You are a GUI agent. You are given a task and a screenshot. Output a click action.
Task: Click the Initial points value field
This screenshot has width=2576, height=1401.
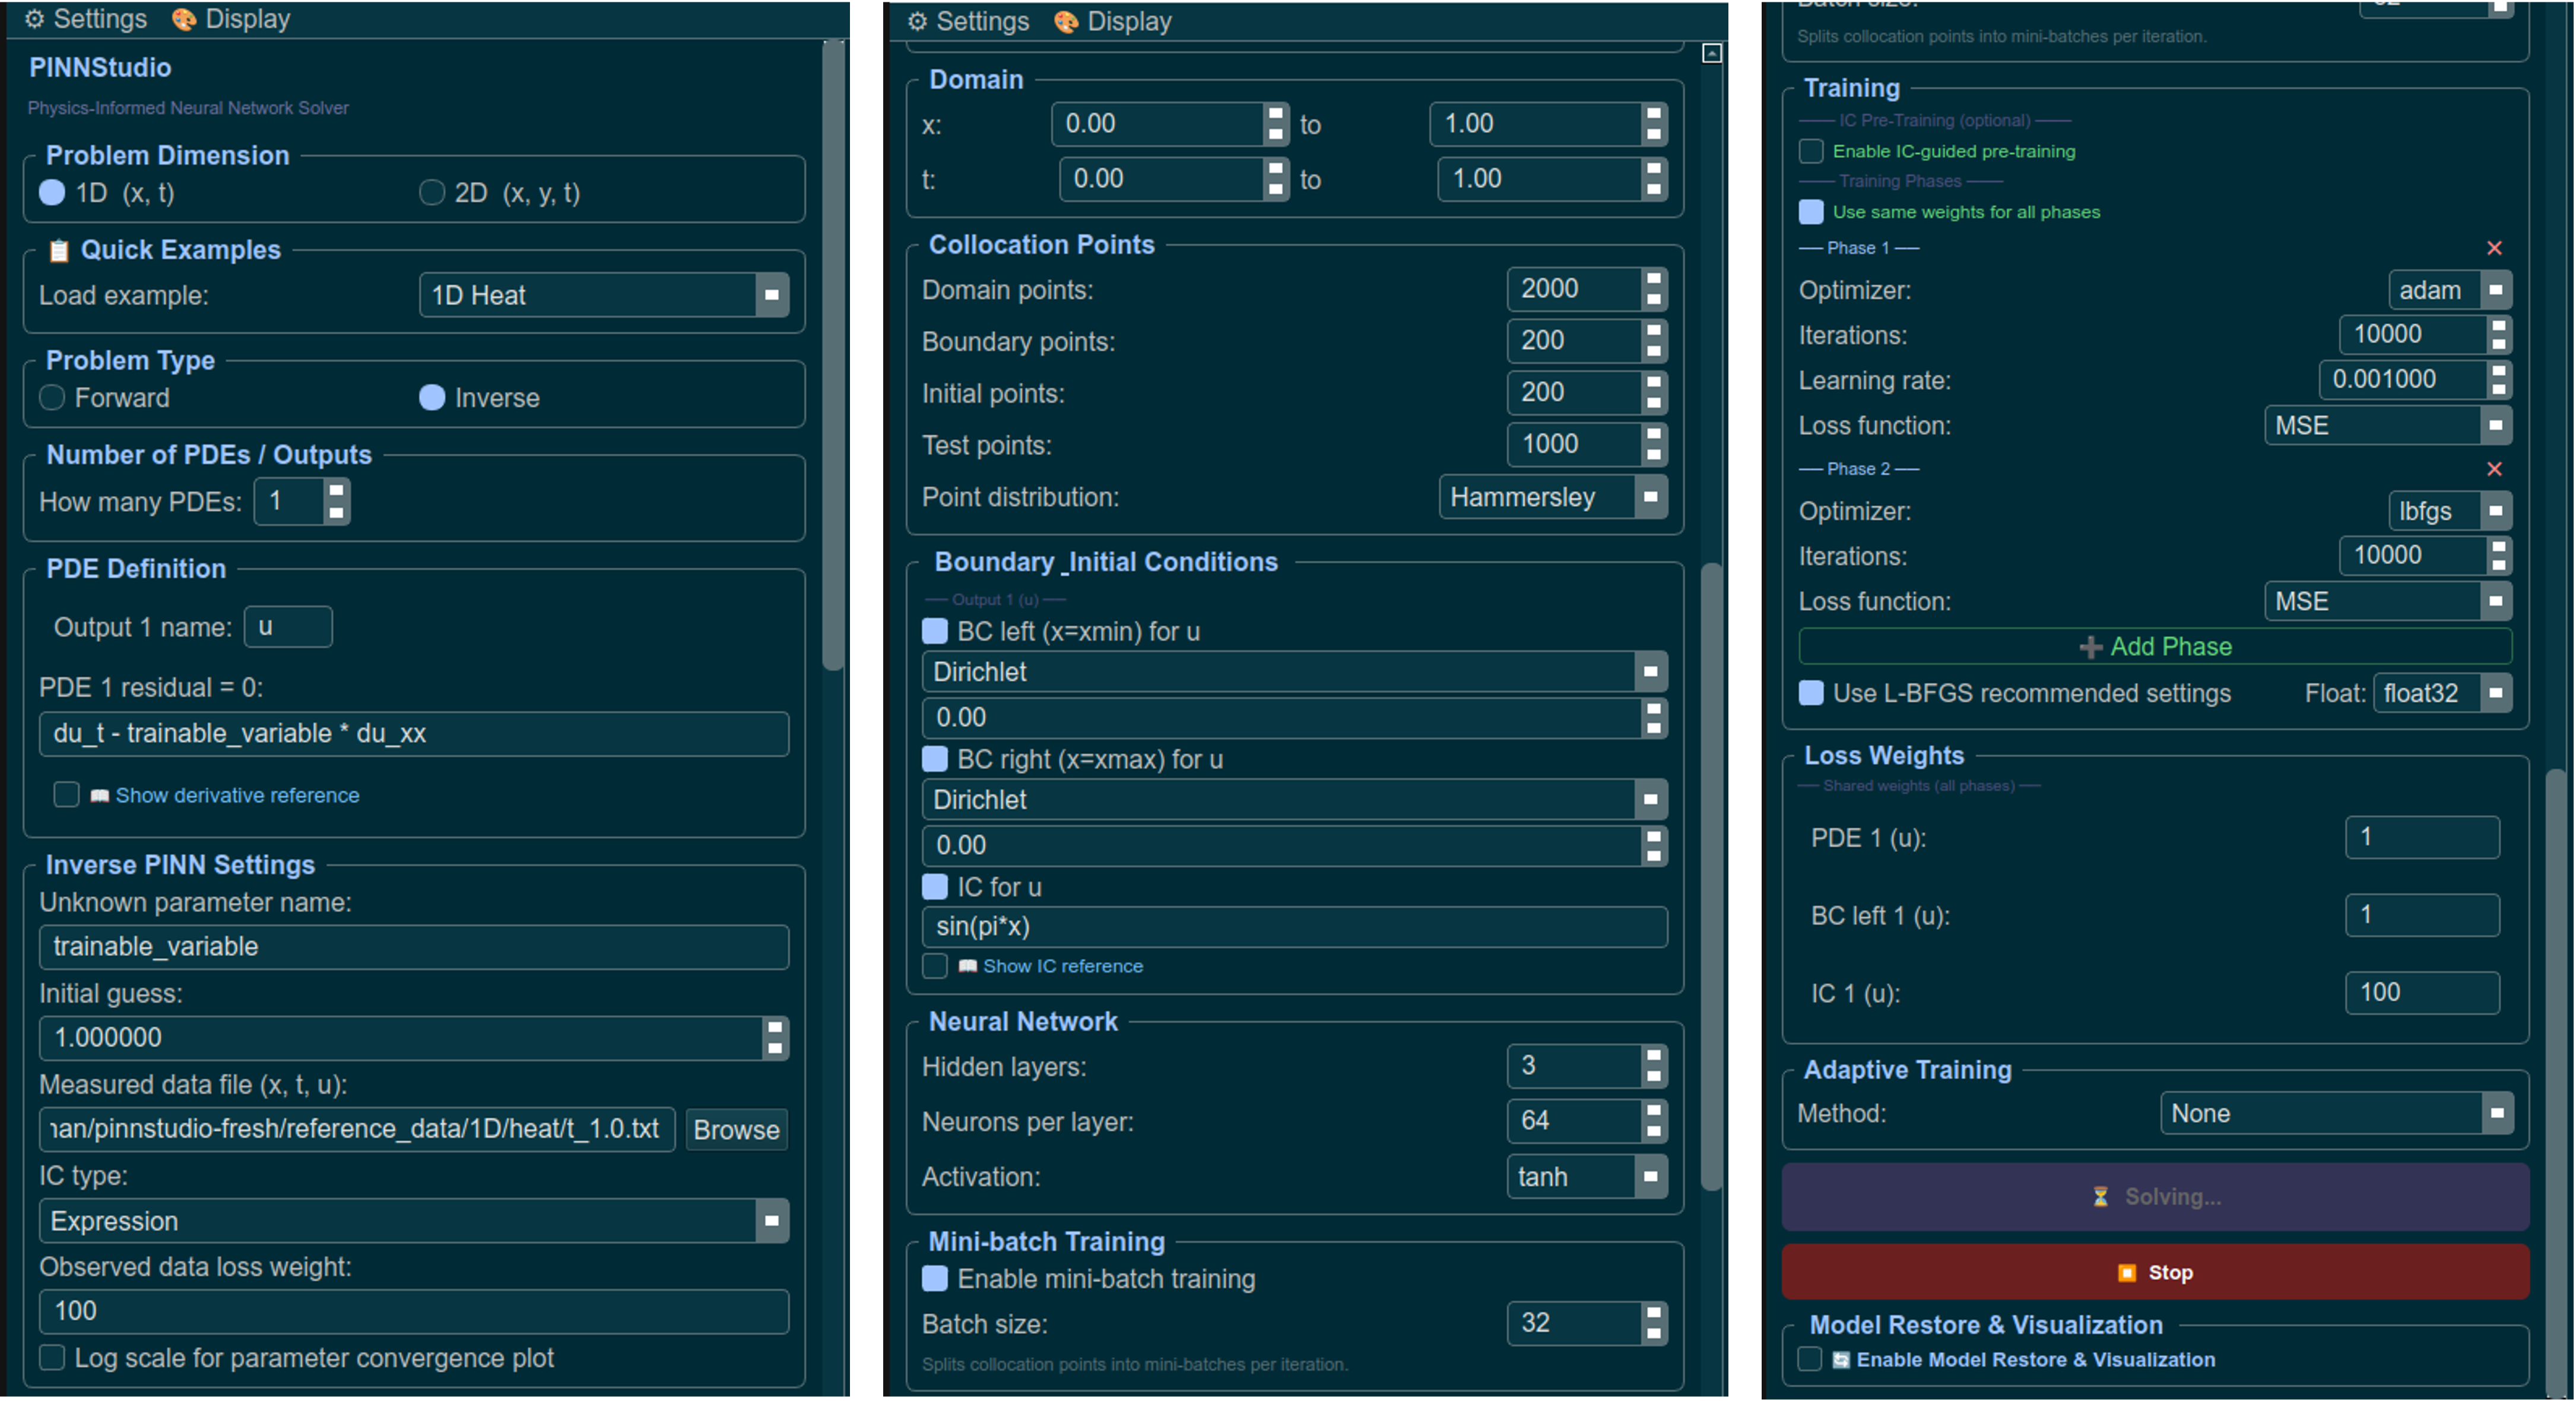(x=1587, y=392)
